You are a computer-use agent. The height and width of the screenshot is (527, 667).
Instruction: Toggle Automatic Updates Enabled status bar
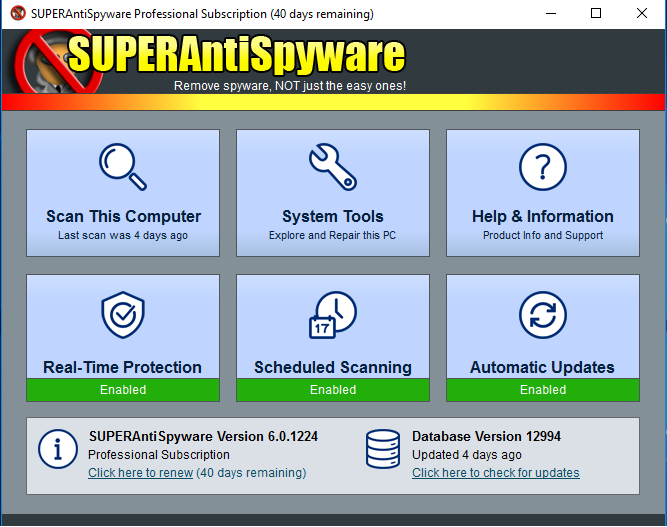pyautogui.click(x=543, y=390)
